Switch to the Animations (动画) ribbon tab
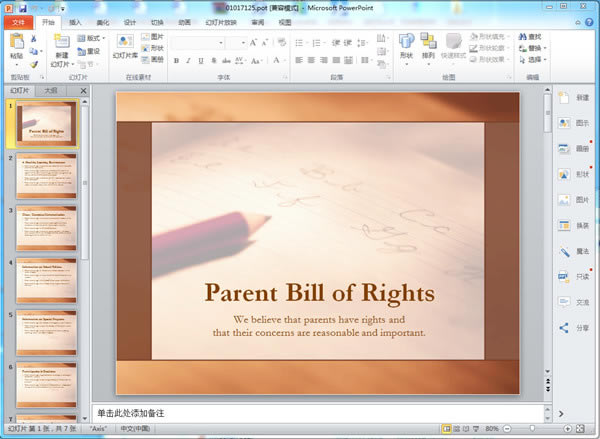Screen dimensions: 600x439 [x=184, y=23]
